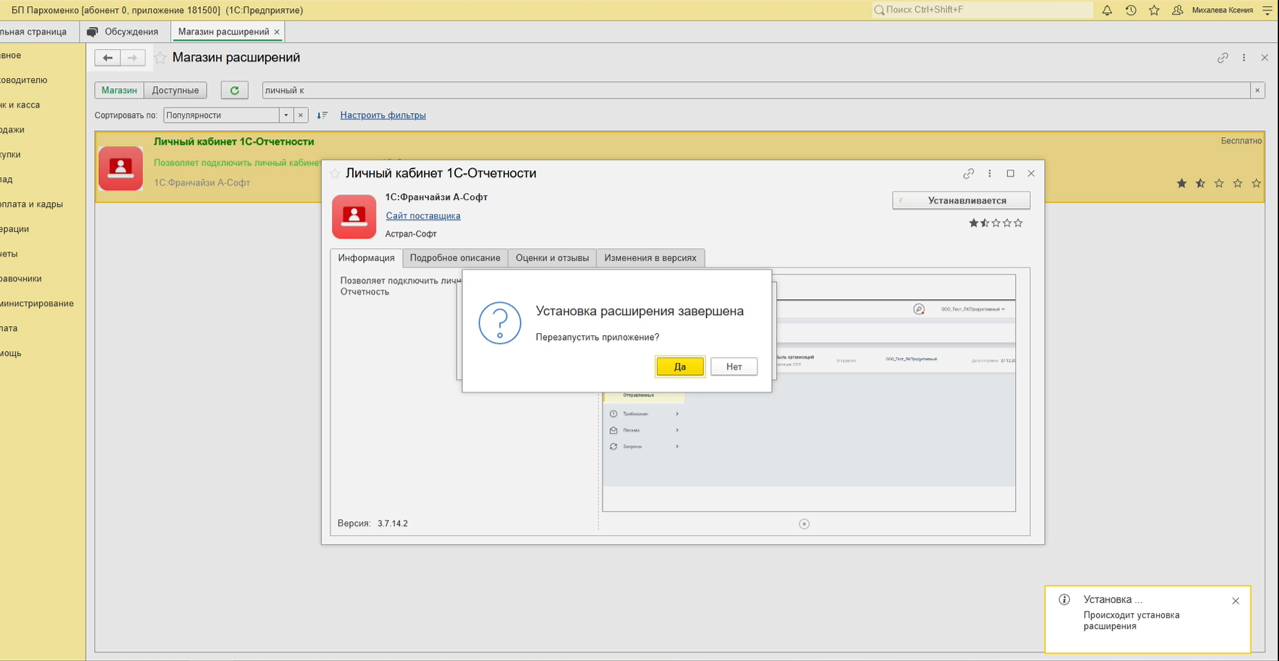The width and height of the screenshot is (1279, 661).
Task: Confirm restart with the Да button
Action: (x=680, y=367)
